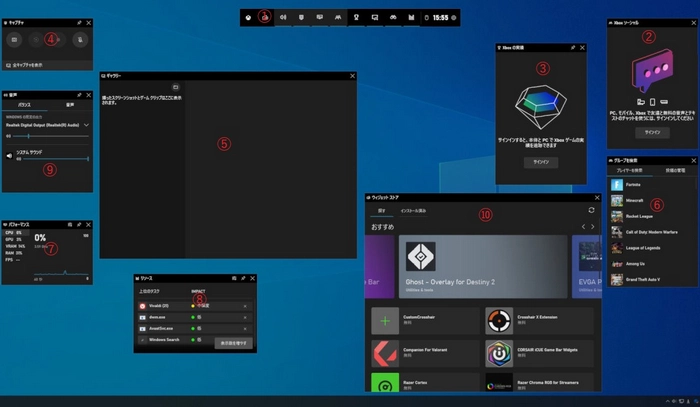End the Vivaldi task with its X button

245,306
